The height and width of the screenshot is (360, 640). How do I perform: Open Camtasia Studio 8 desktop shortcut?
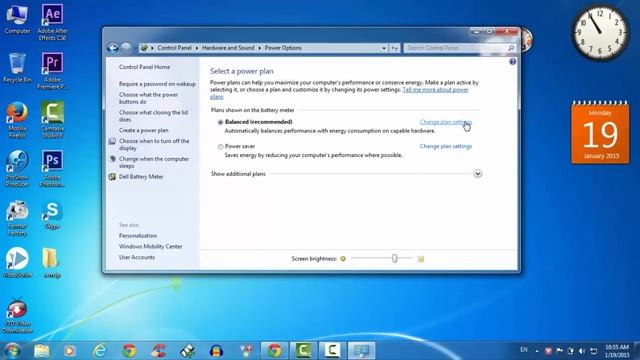(52, 120)
